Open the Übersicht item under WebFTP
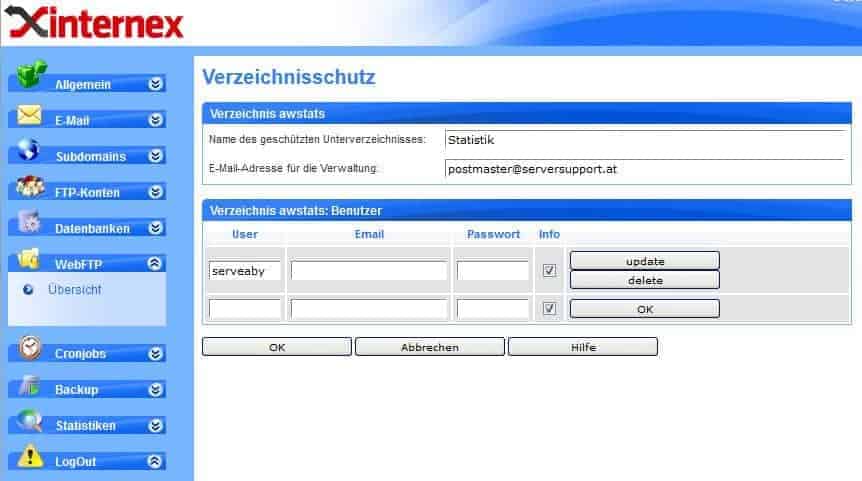This screenshot has width=862, height=481. 75,290
